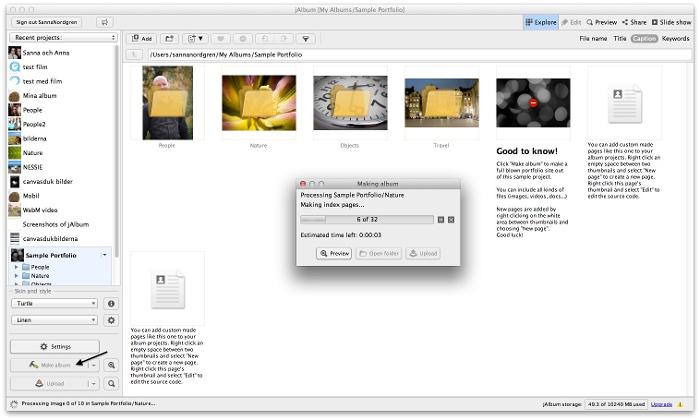Click the magnifier icon beside Upload

pyautogui.click(x=111, y=384)
